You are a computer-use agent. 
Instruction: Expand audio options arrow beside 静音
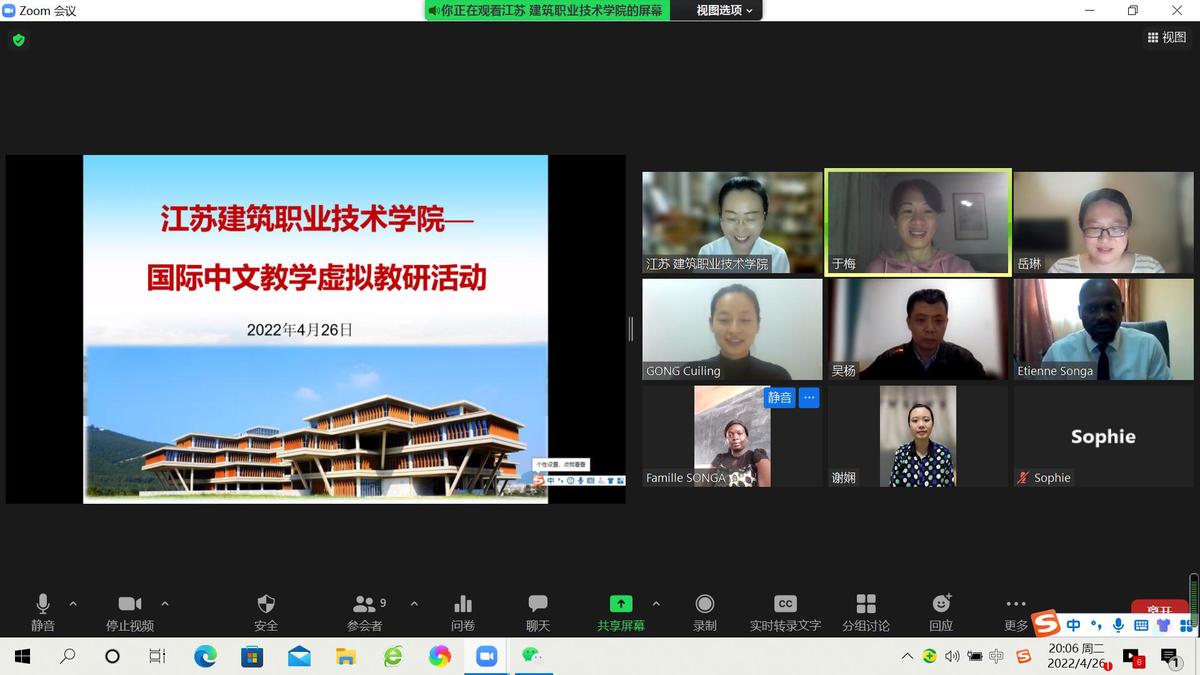[x=73, y=604]
